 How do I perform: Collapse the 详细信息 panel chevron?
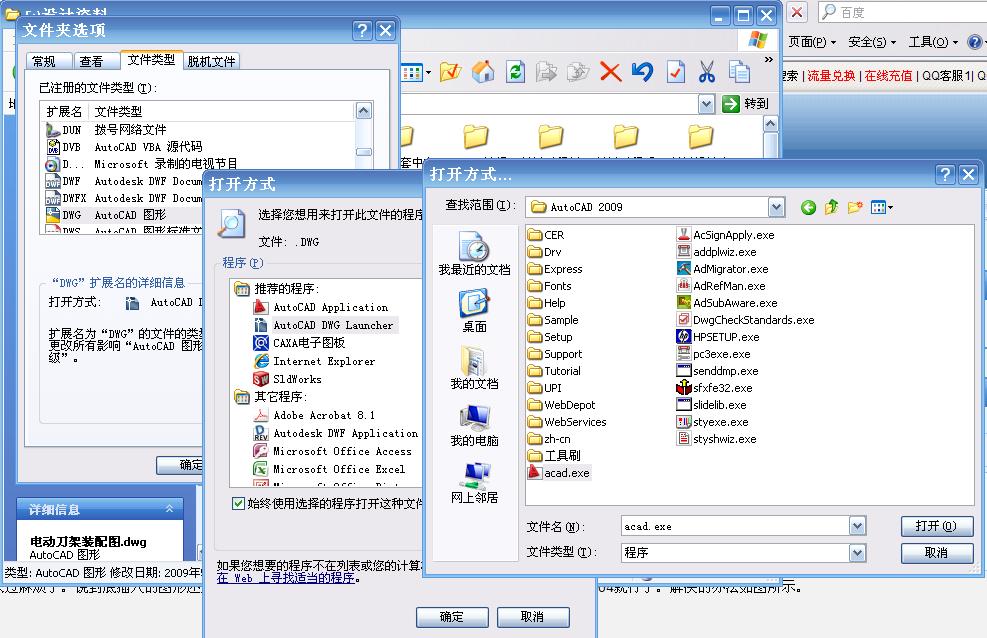(169, 508)
